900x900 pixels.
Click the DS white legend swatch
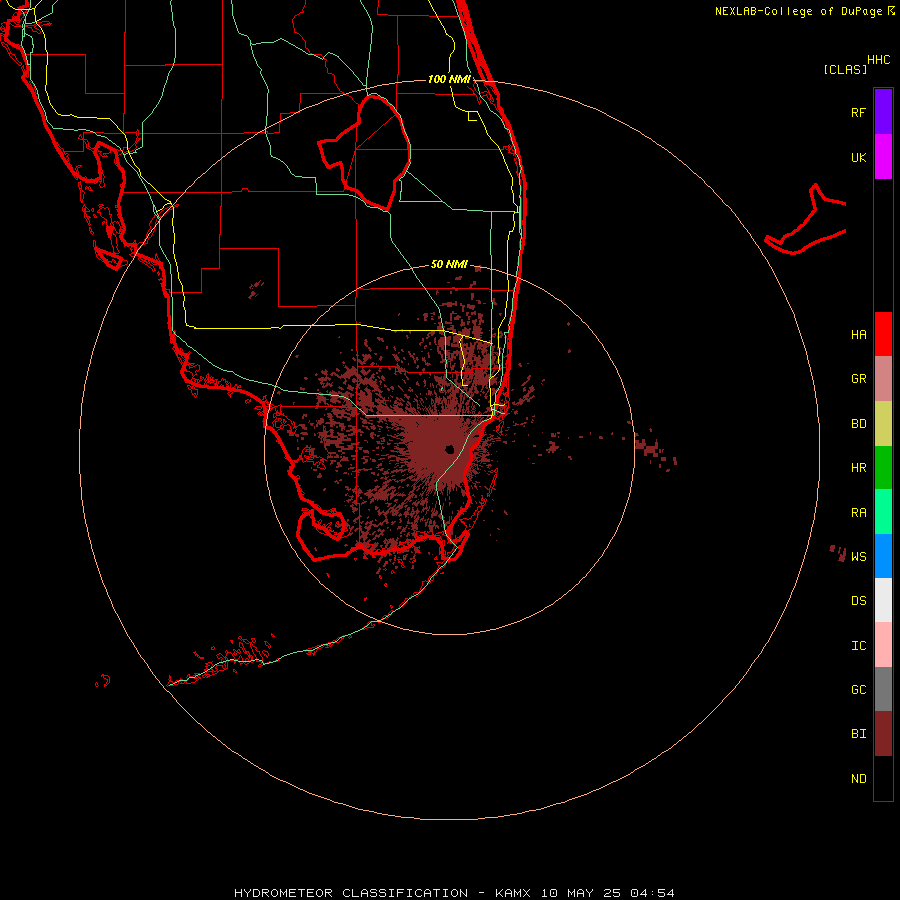(883, 600)
